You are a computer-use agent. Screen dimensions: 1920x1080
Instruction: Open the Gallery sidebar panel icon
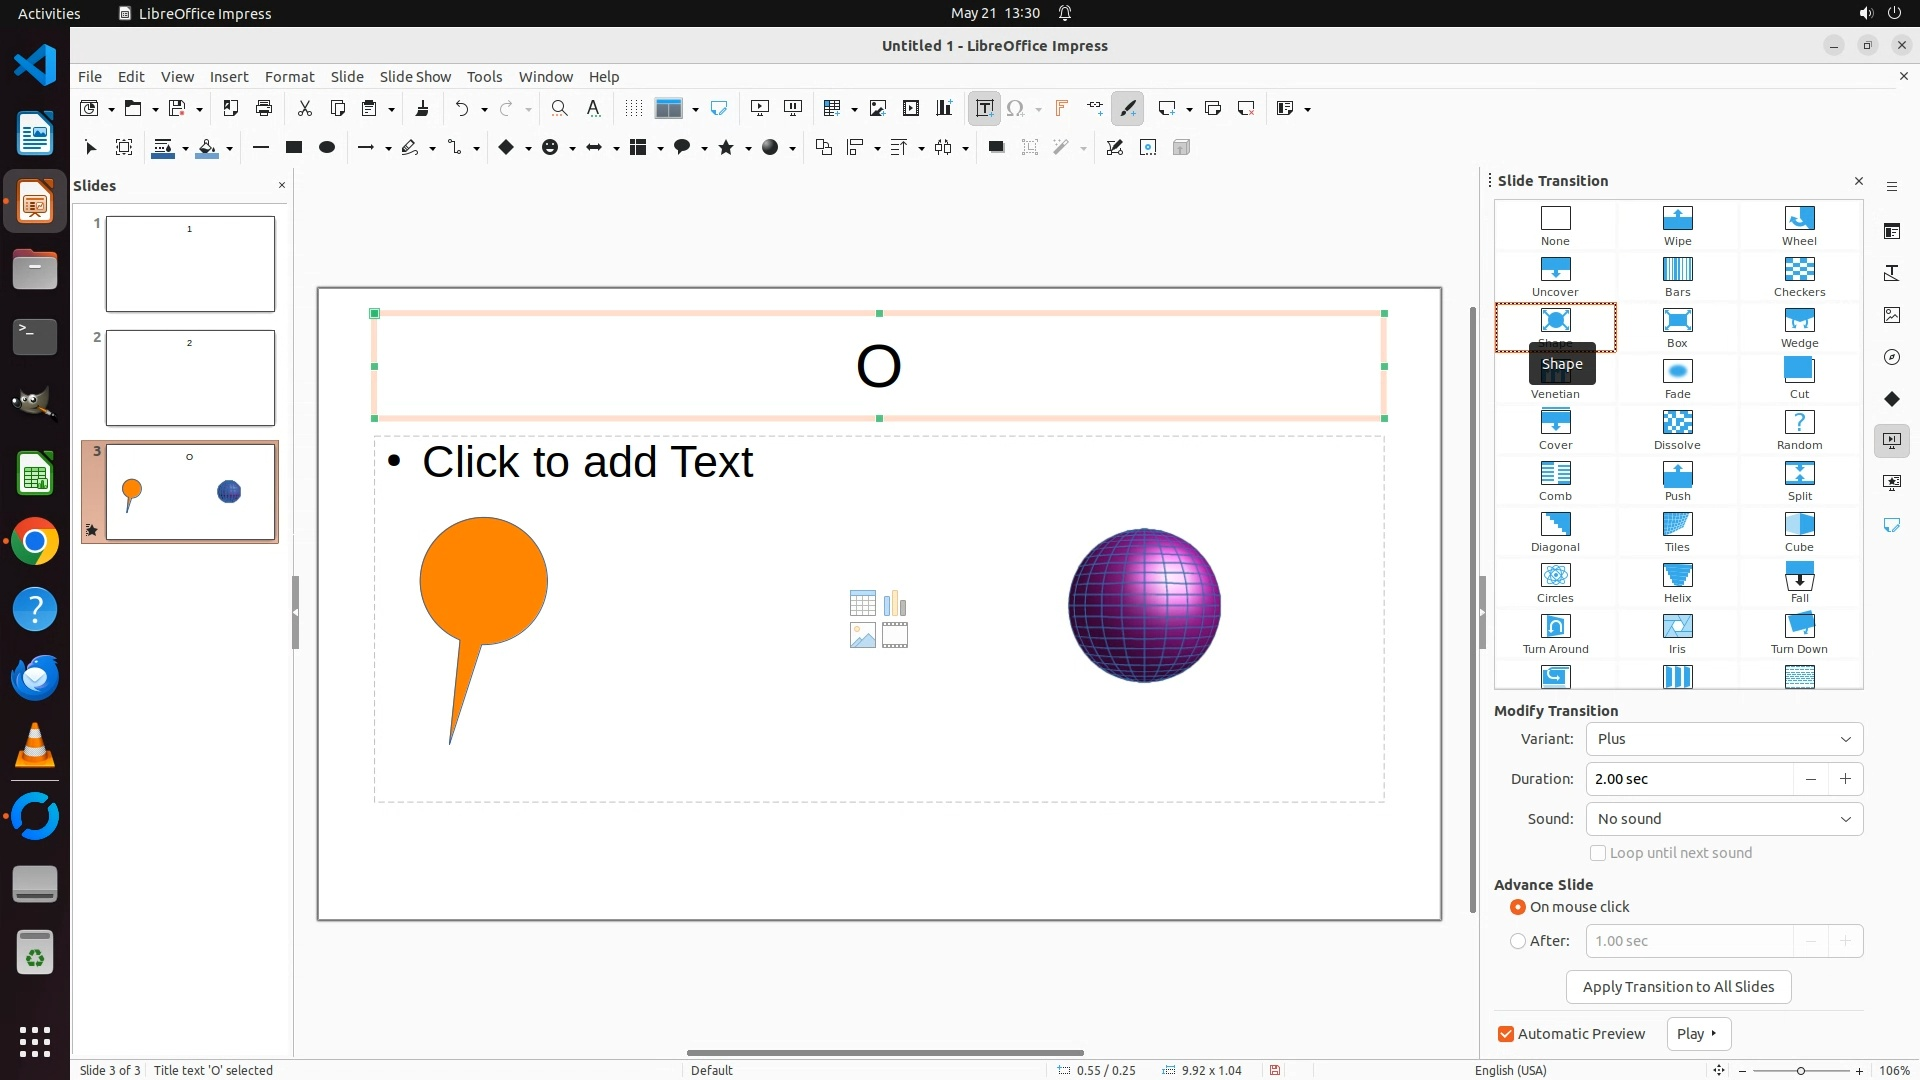pyautogui.click(x=1891, y=315)
